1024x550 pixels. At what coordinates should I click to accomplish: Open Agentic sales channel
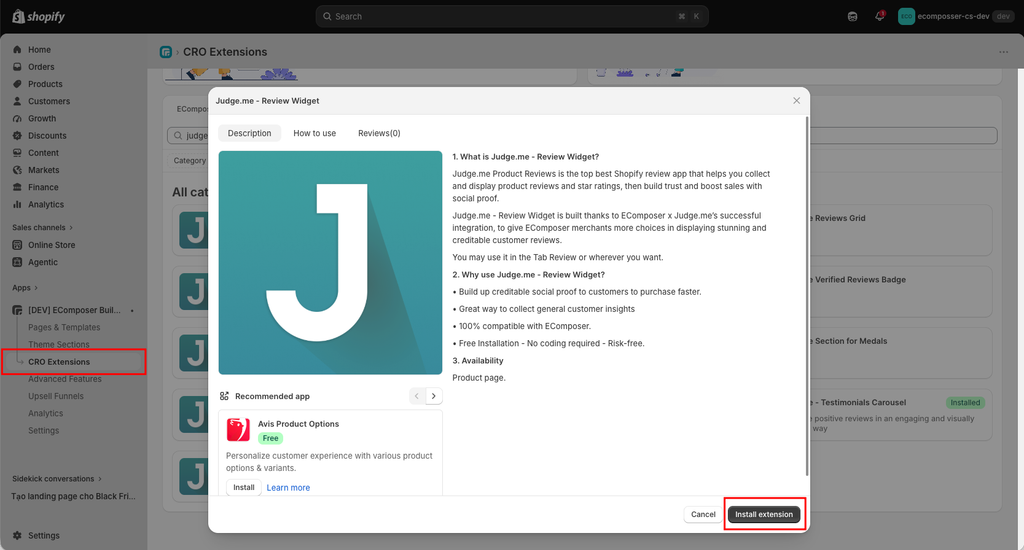pos(42,262)
